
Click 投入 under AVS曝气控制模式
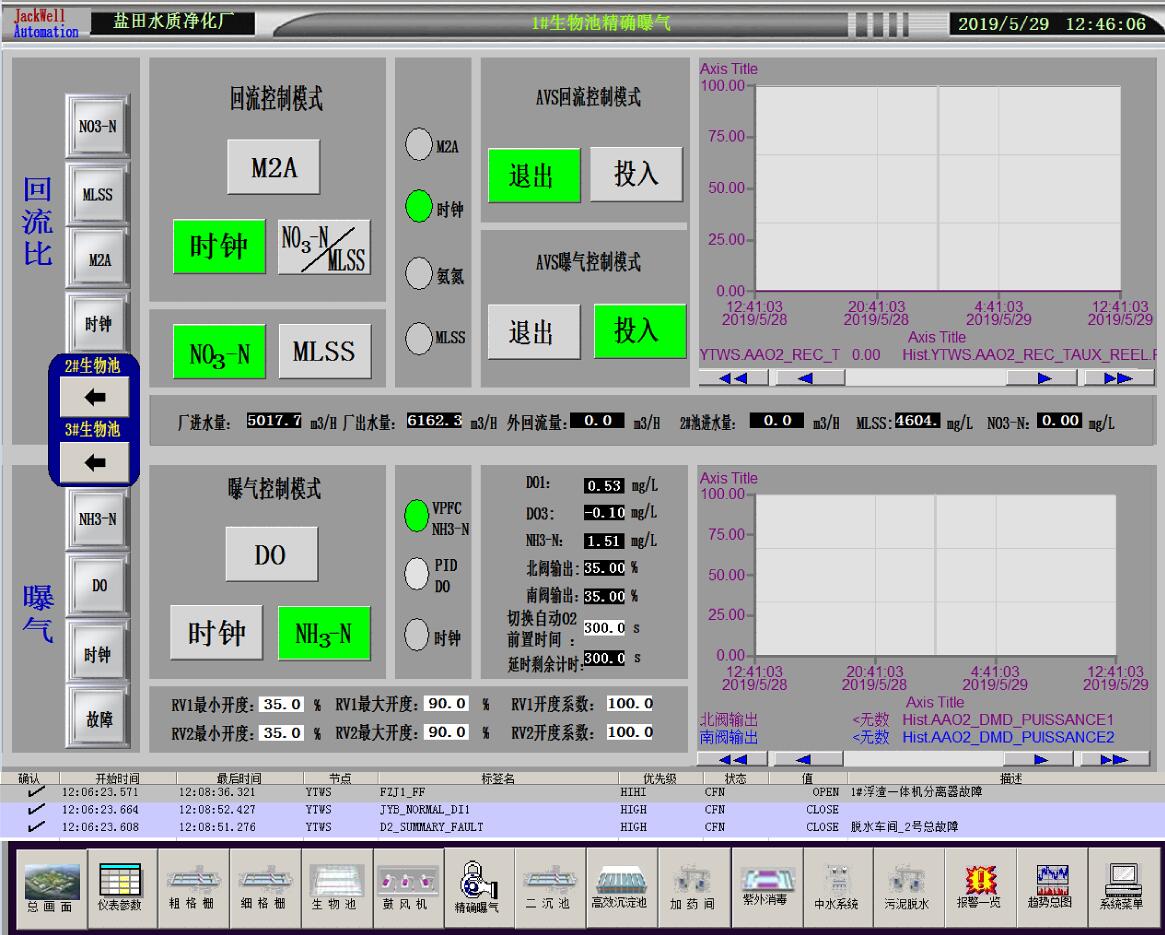(640, 331)
